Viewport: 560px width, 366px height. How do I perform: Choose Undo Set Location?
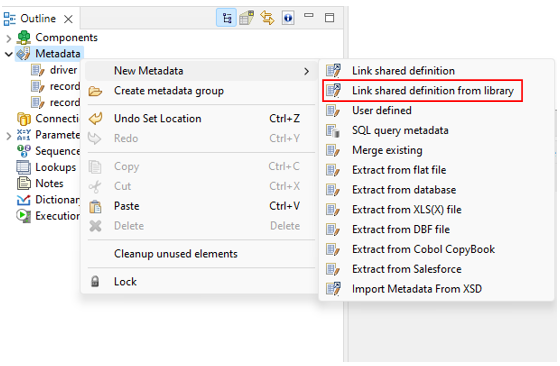201,119
